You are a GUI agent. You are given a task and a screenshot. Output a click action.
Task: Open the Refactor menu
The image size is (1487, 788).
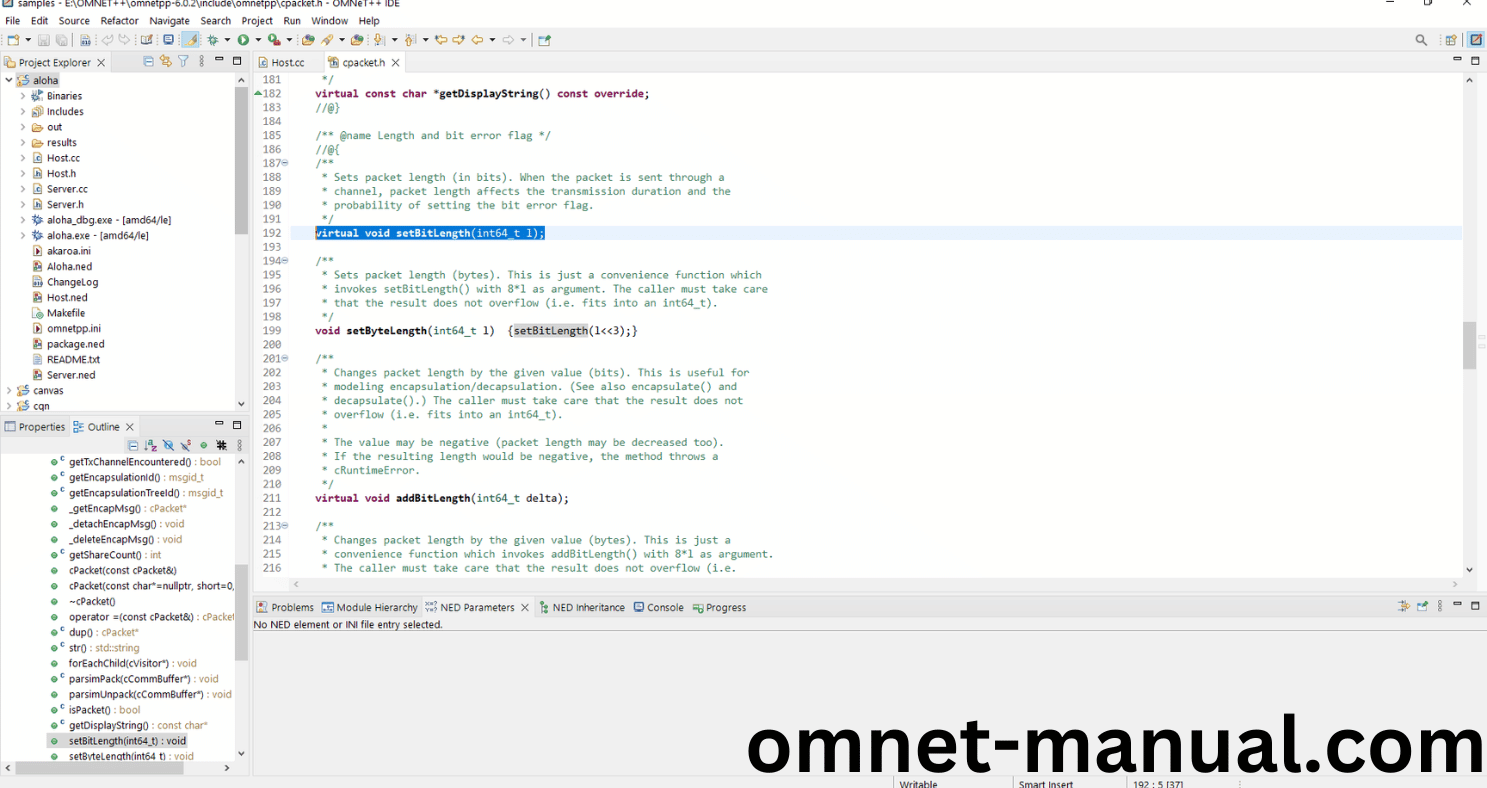pyautogui.click(x=119, y=20)
